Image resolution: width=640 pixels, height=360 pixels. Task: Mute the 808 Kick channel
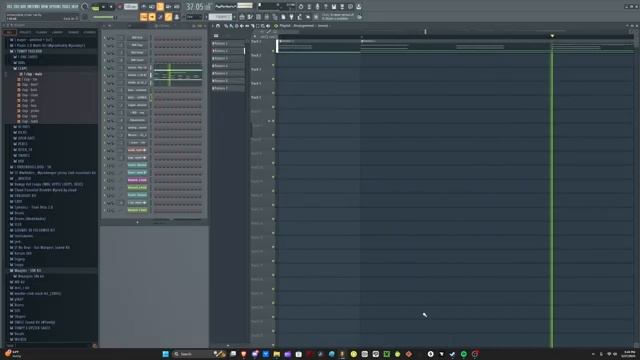click(x=104, y=38)
